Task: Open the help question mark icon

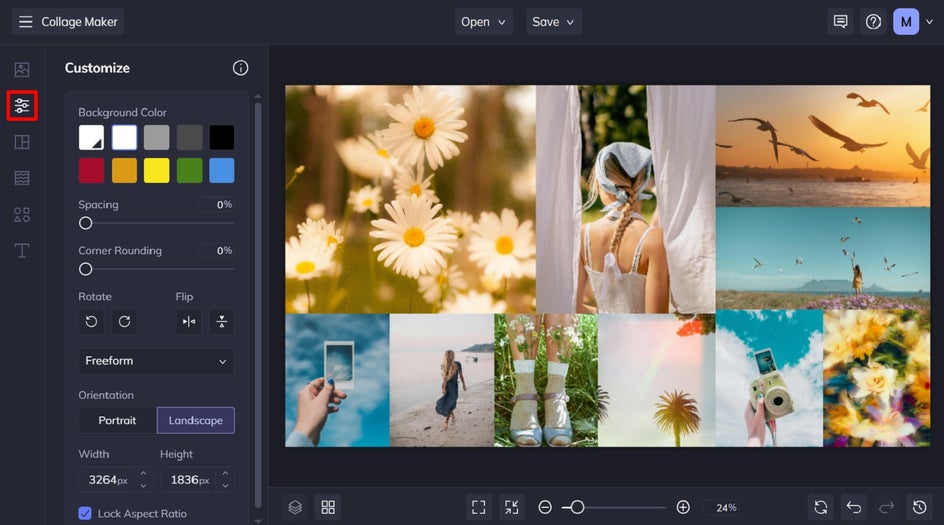Action: (874, 22)
